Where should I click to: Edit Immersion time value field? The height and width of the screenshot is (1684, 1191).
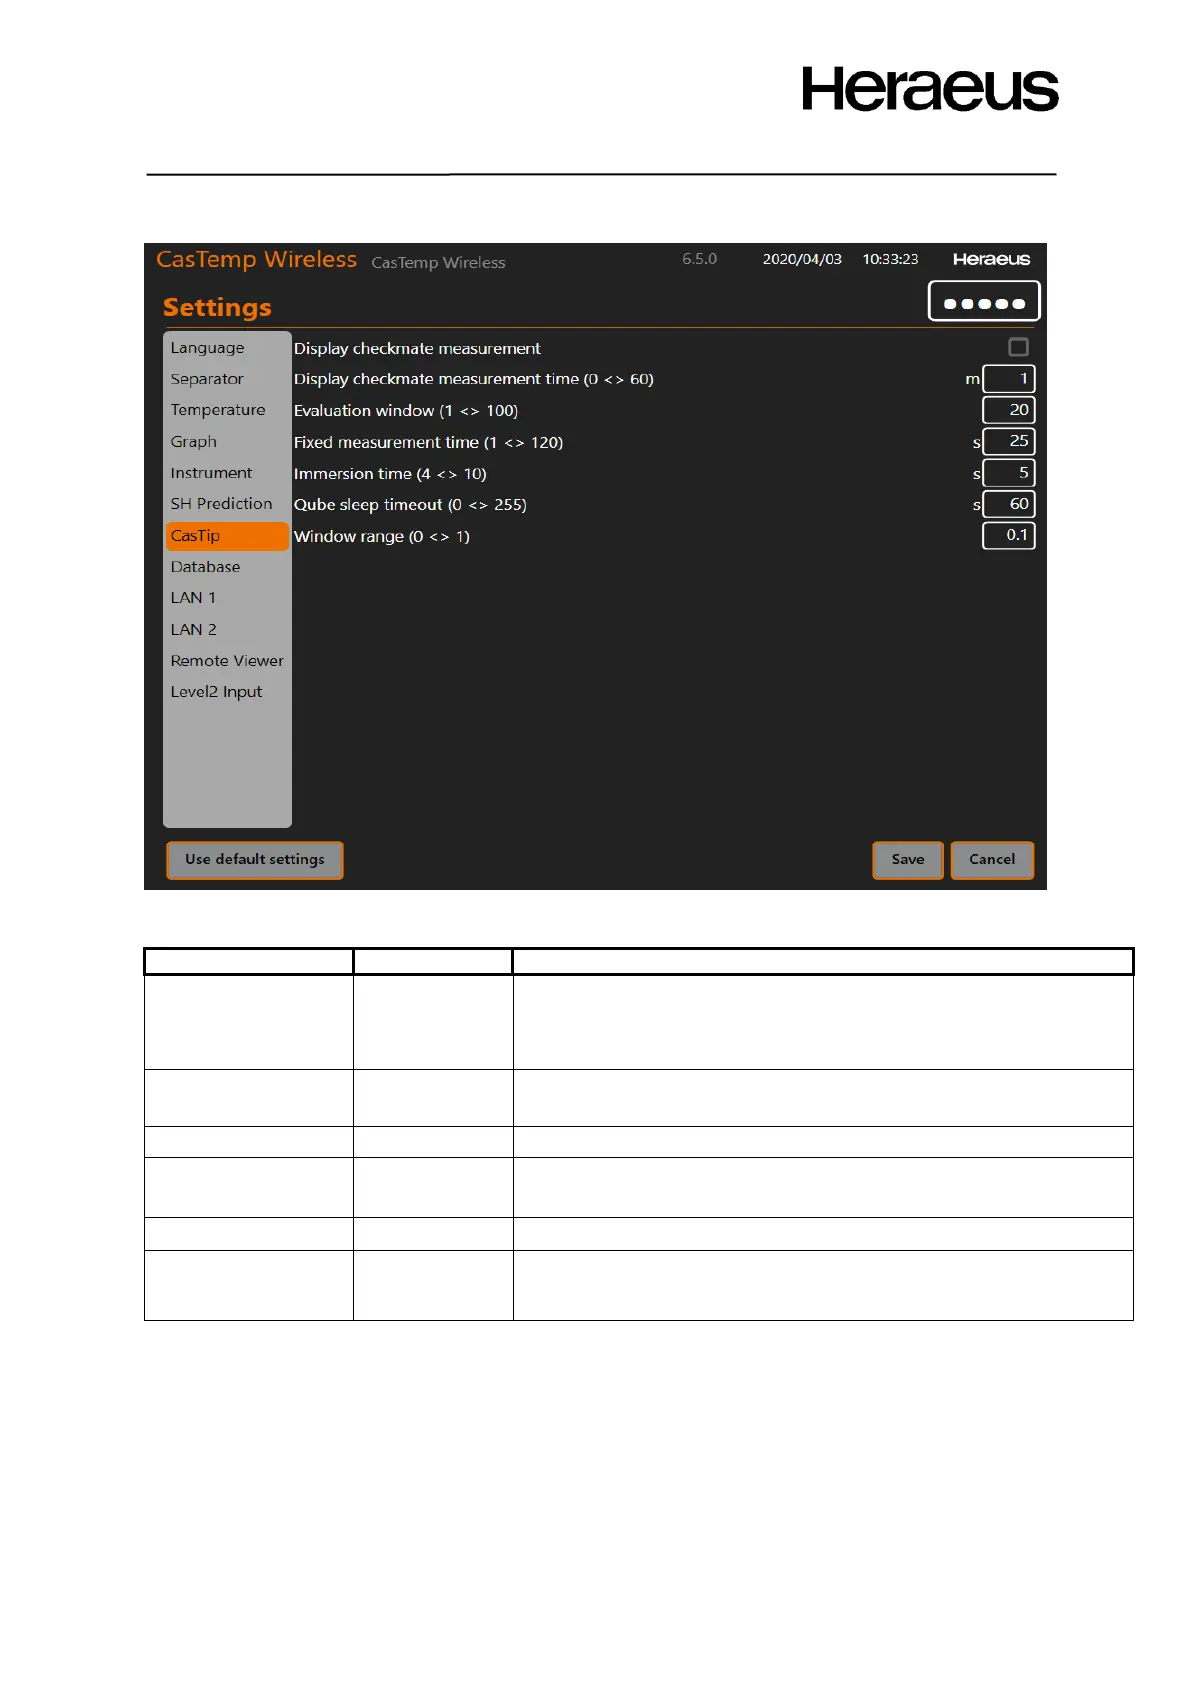pos(1009,473)
